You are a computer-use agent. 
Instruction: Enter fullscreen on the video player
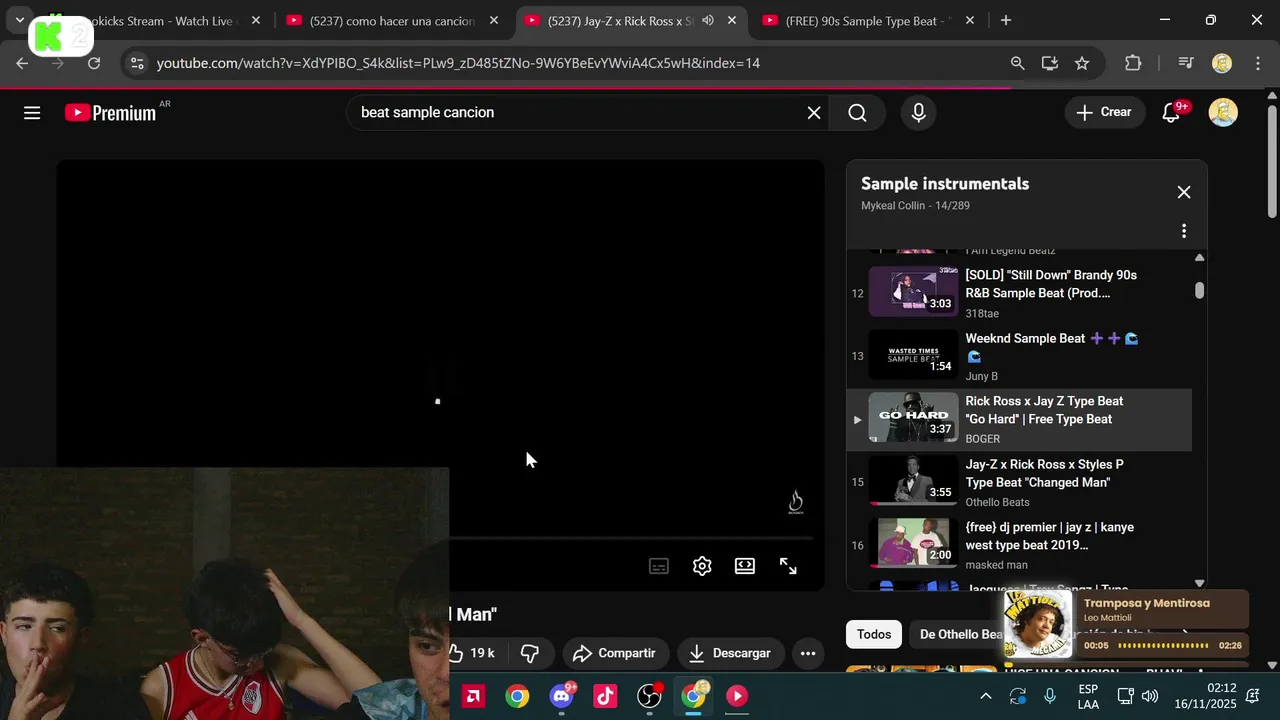(x=788, y=566)
